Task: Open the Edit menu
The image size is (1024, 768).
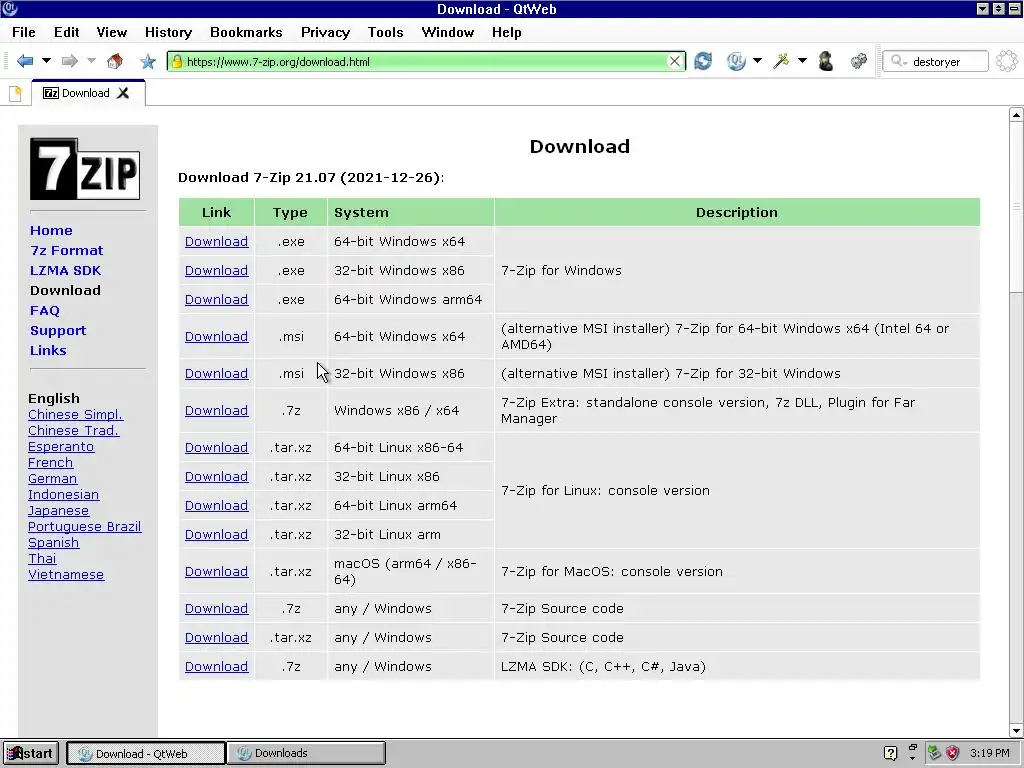Action: [x=67, y=32]
